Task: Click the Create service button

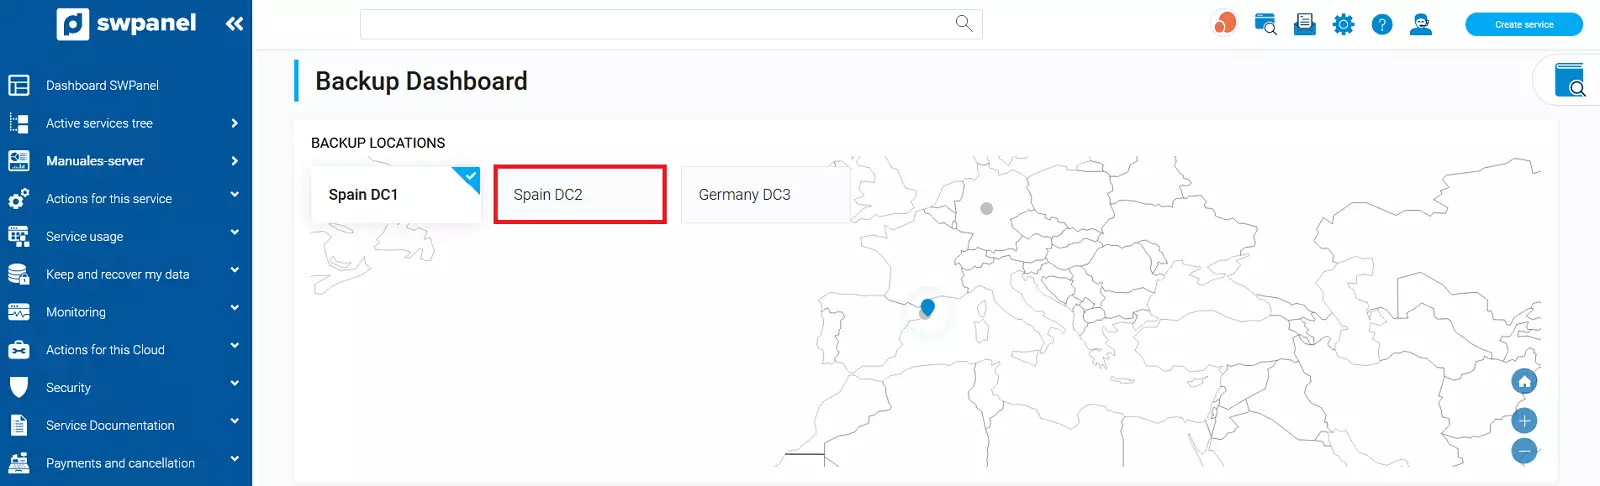Action: coord(1523,24)
